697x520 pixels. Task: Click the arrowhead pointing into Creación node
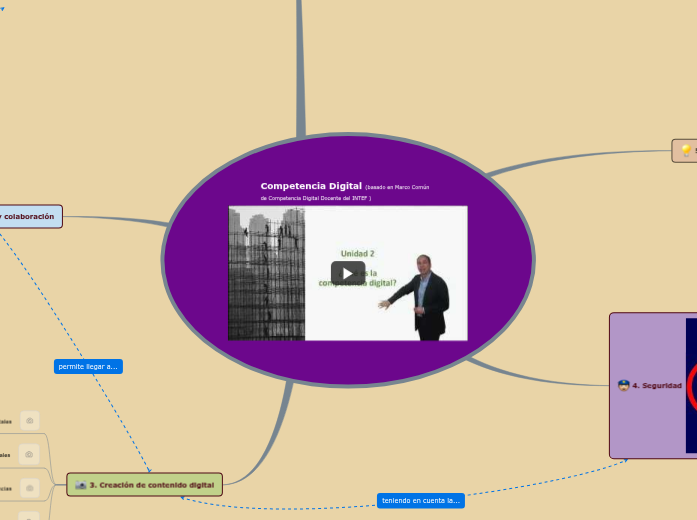tap(149, 469)
